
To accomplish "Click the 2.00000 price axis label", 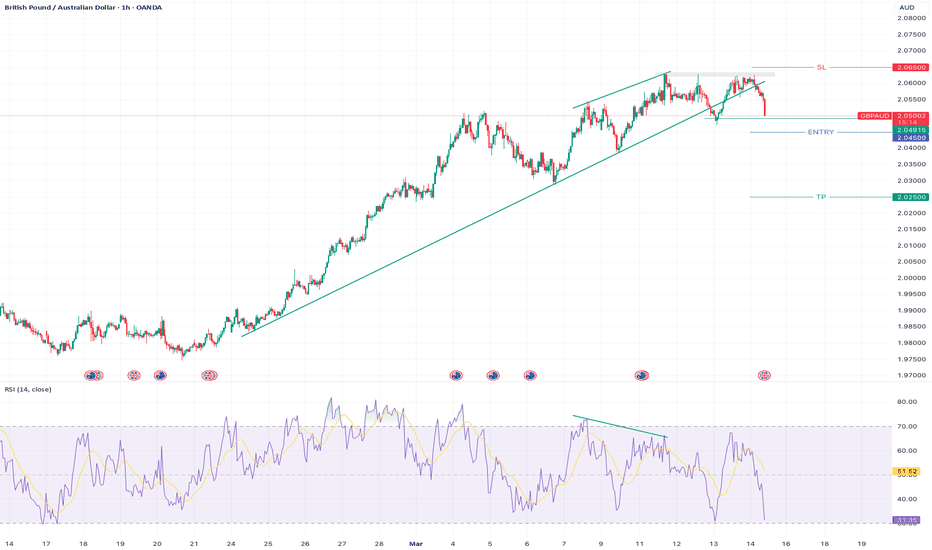I will pyautogui.click(x=911, y=278).
